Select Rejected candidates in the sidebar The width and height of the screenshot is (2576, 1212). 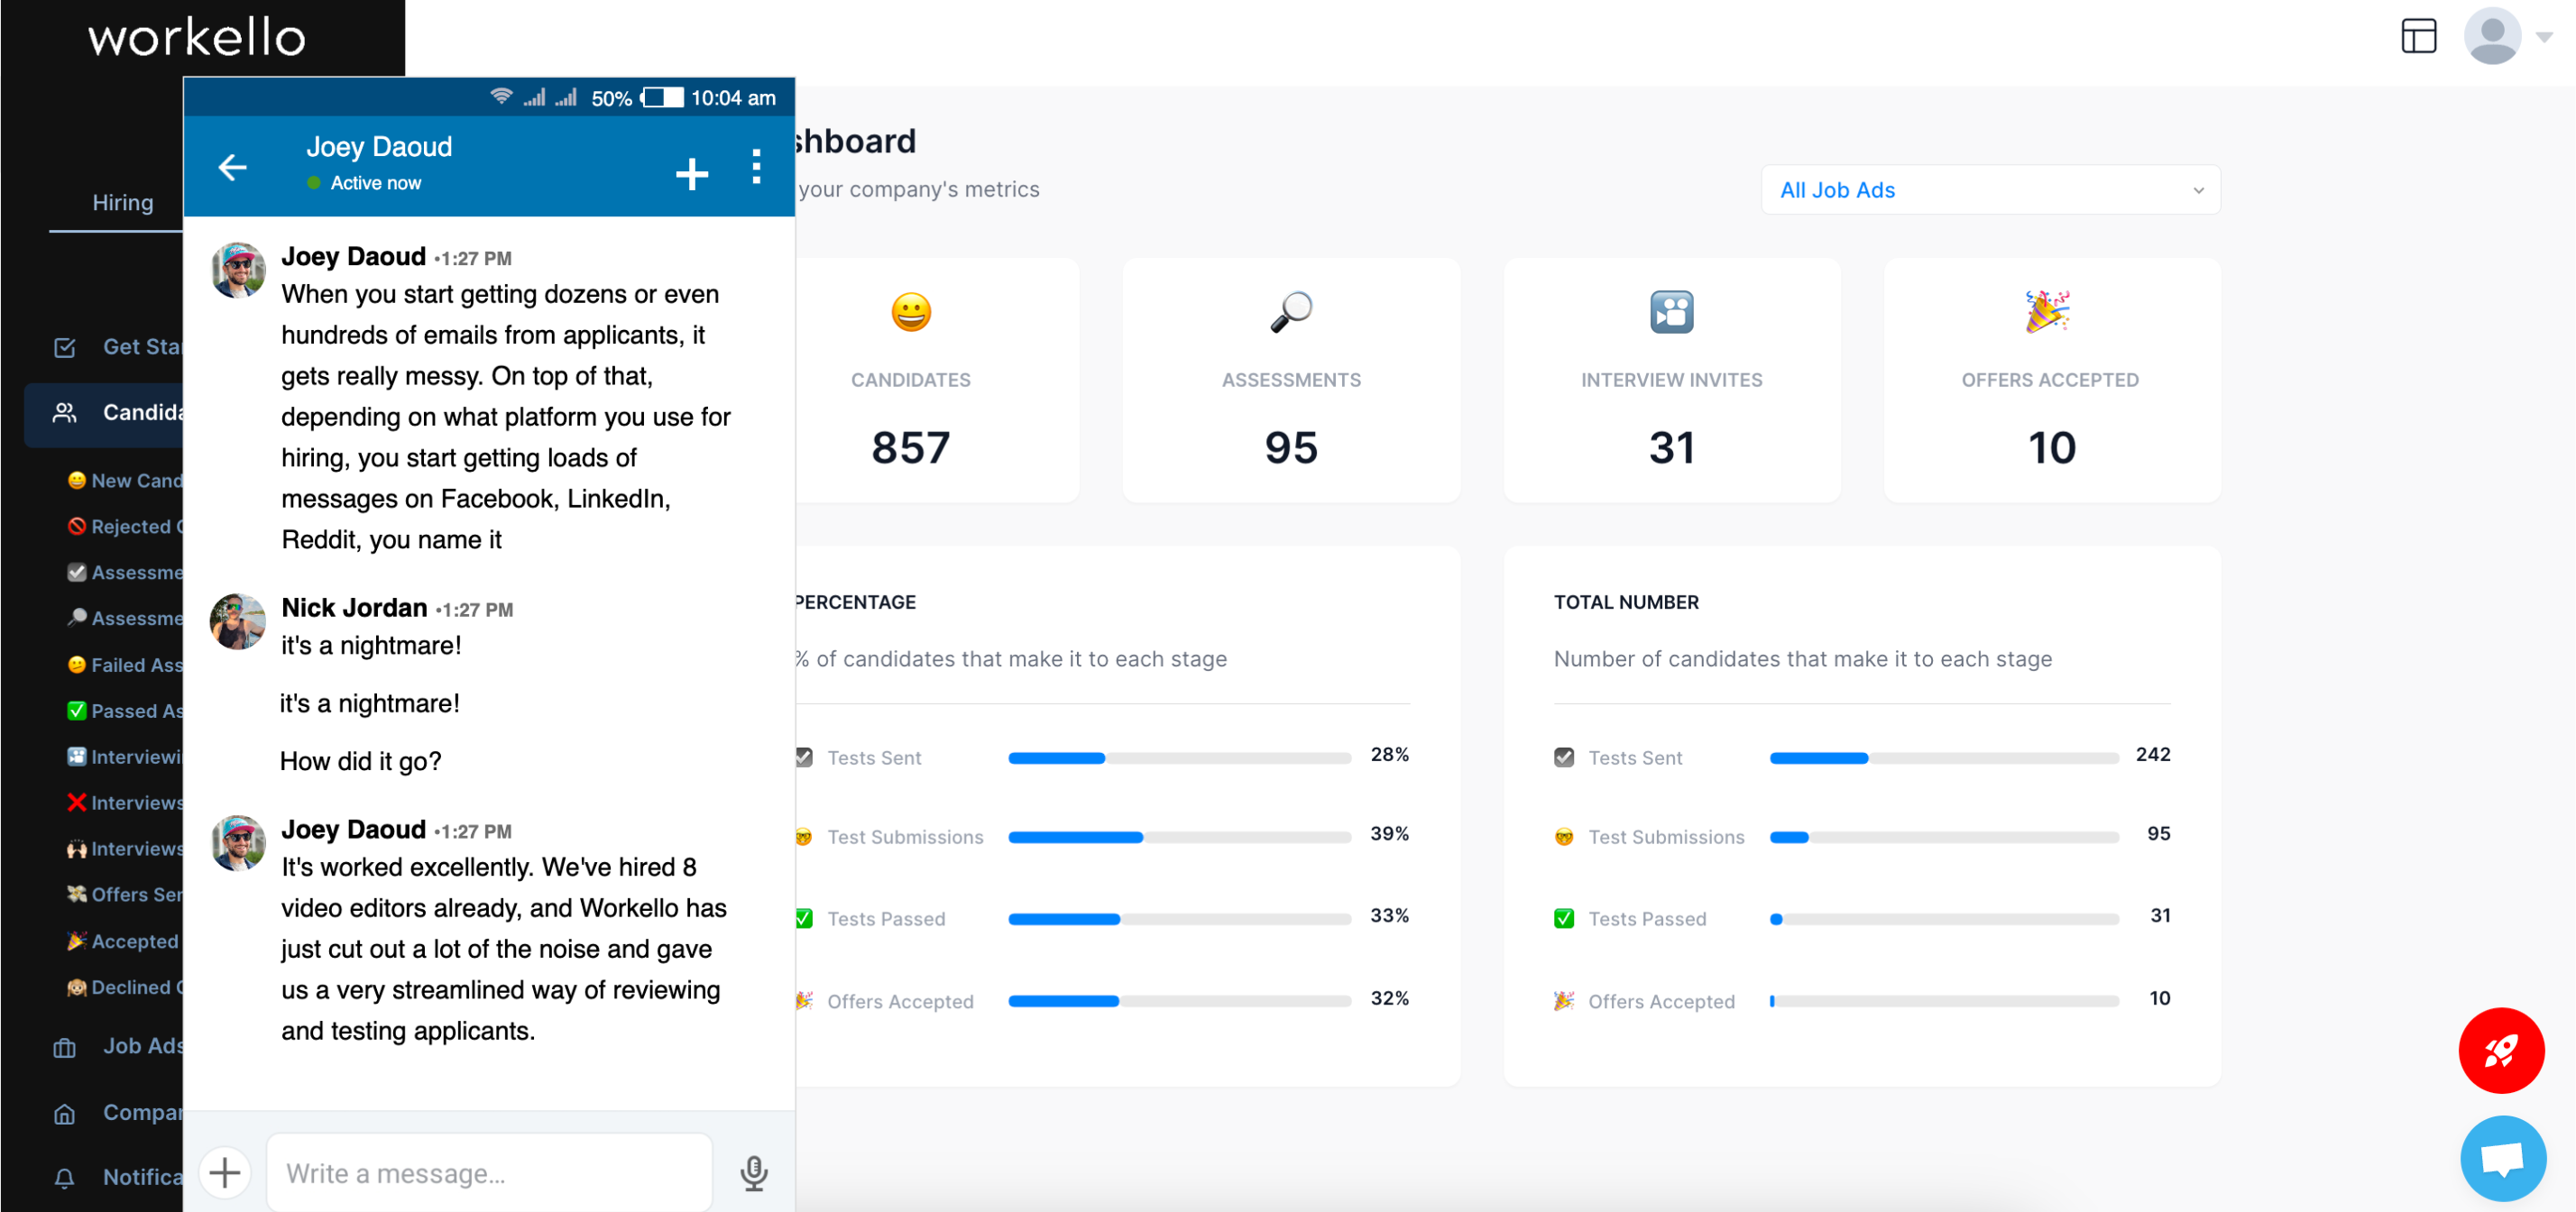pyautogui.click(x=125, y=526)
